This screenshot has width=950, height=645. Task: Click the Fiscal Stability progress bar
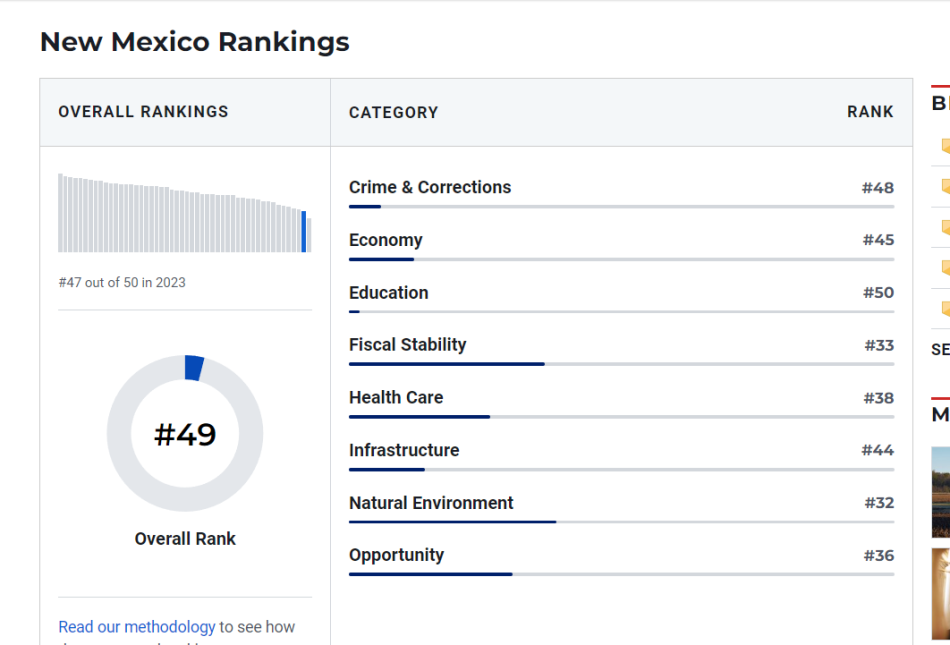click(620, 364)
